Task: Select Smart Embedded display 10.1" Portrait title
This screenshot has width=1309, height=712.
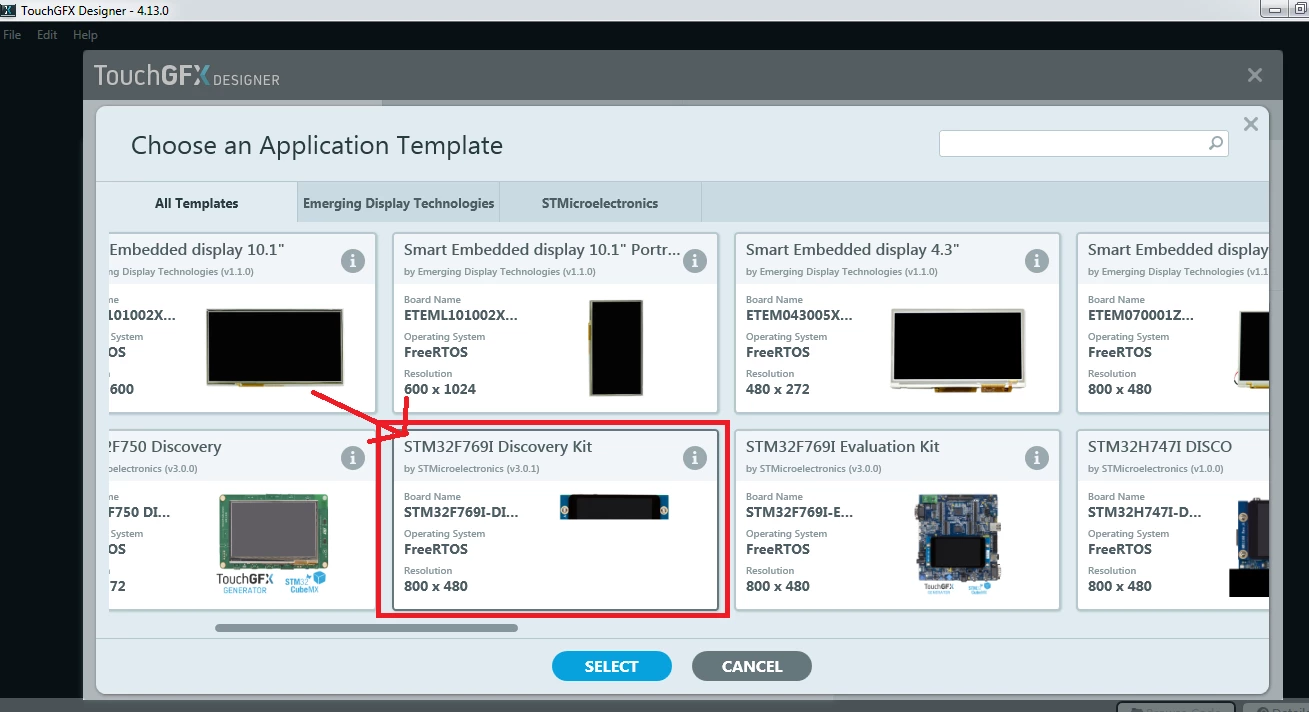Action: pyautogui.click(x=542, y=249)
